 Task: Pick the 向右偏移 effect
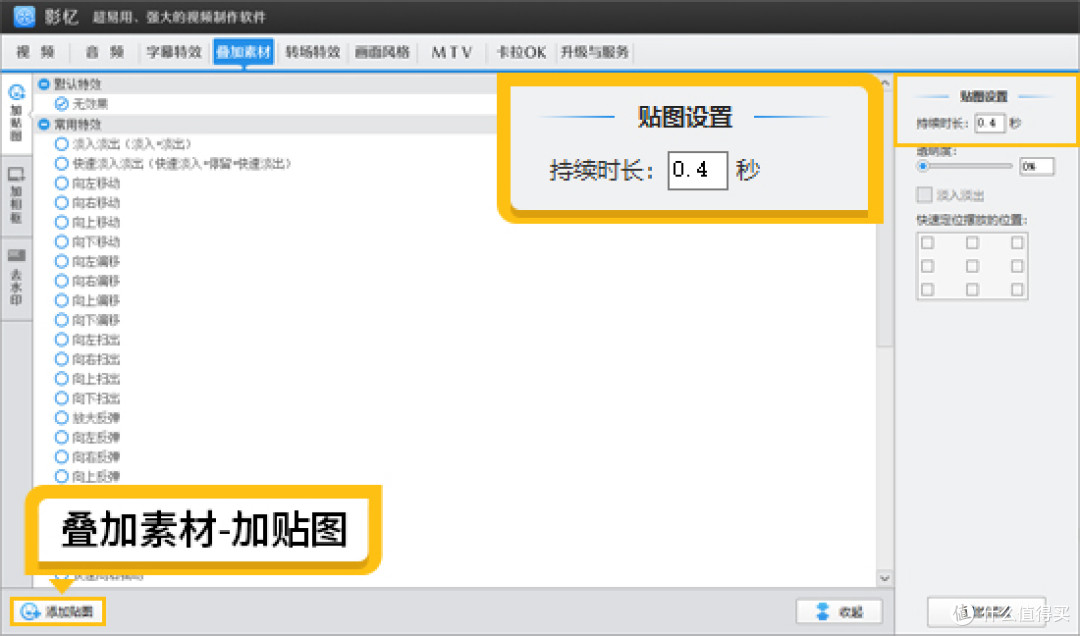point(87,281)
